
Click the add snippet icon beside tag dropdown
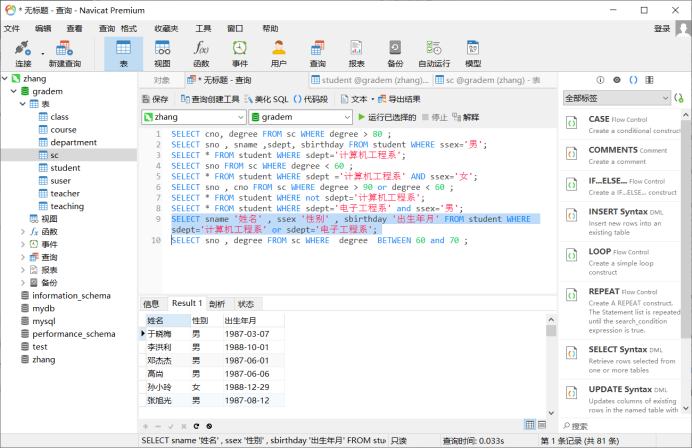679,98
